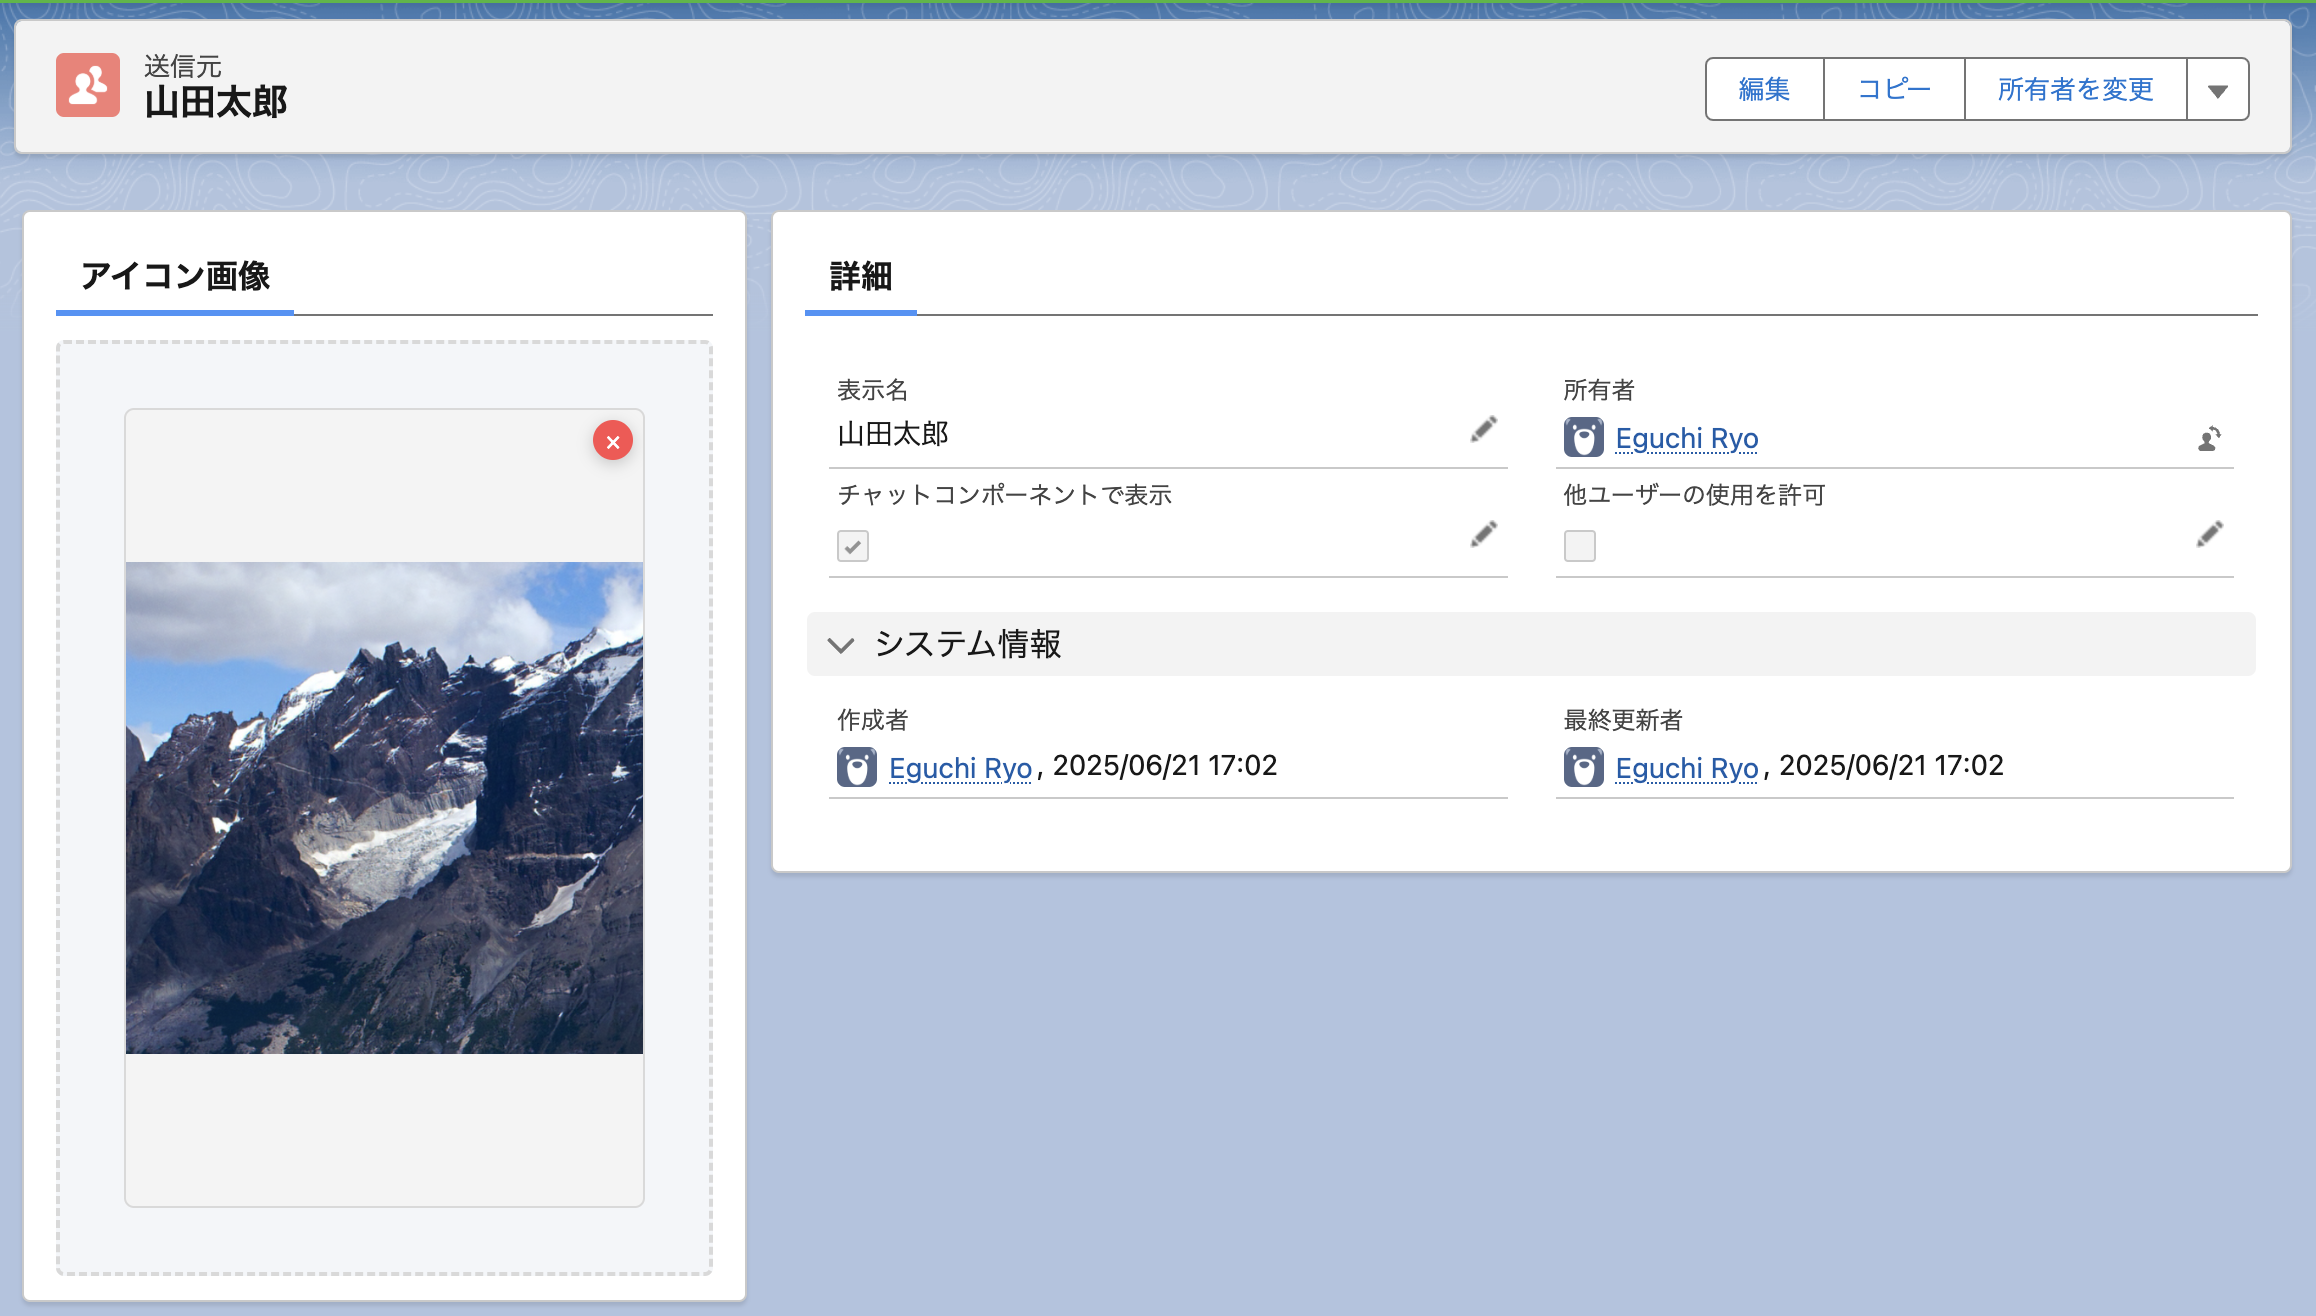Click bear avatar icon under 最終更新者

pos(1583,768)
